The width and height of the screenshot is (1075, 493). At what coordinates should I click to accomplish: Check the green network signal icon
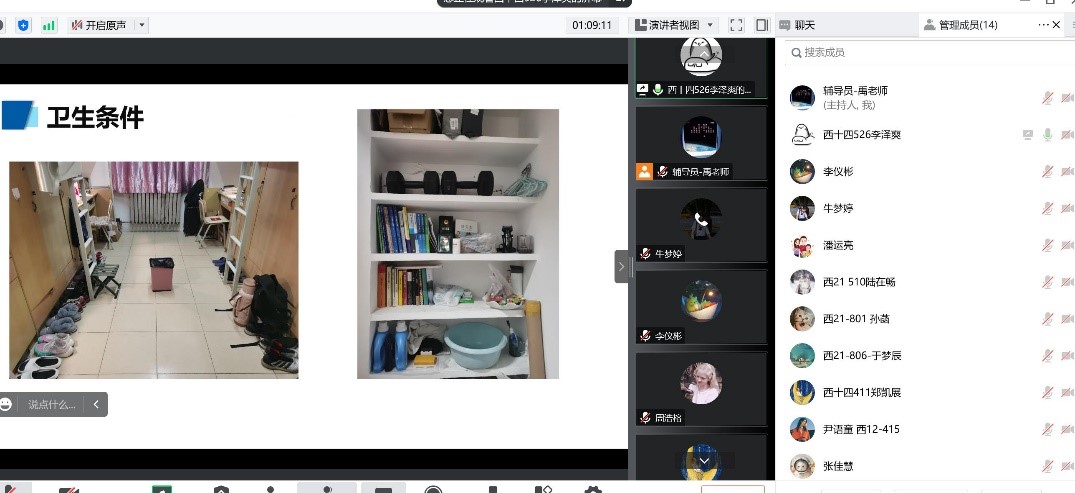49,25
